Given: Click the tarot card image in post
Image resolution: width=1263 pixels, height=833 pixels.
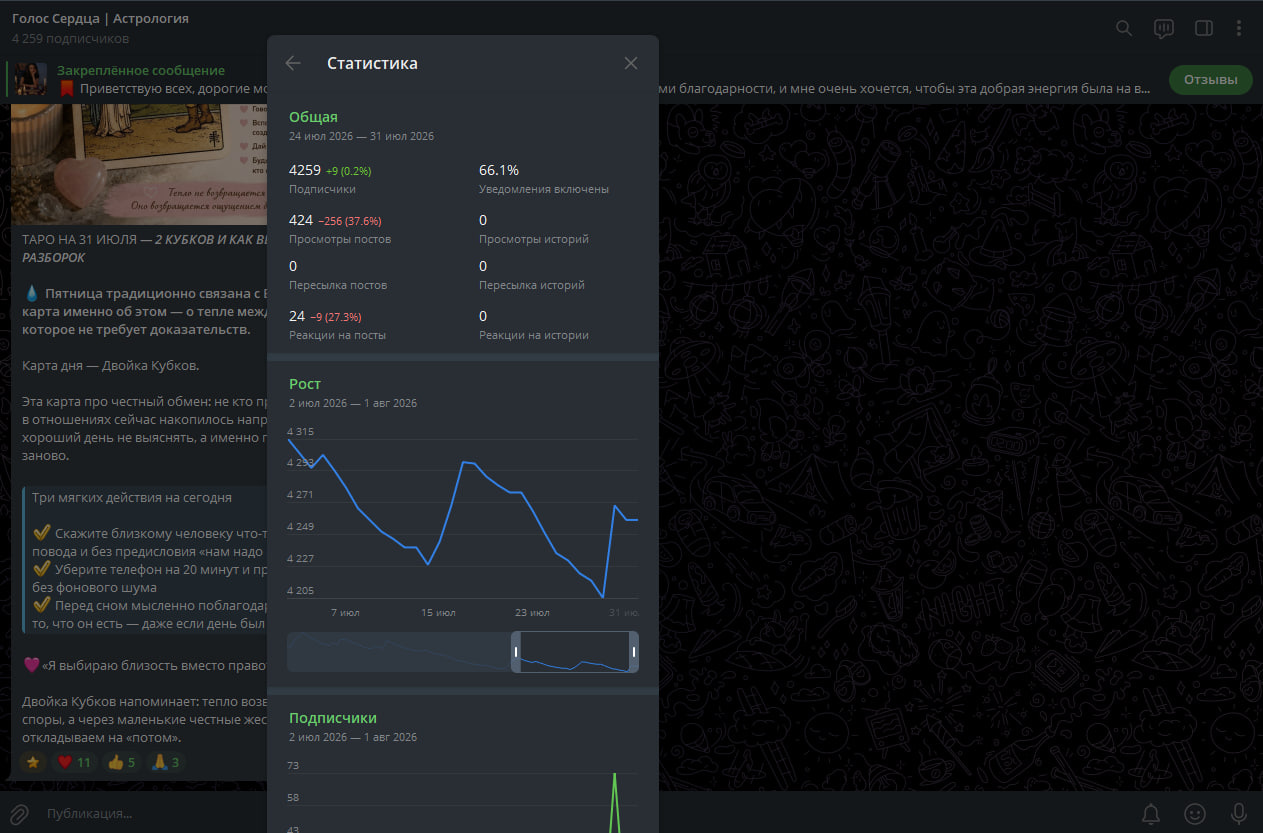Looking at the screenshot, I should (140, 163).
